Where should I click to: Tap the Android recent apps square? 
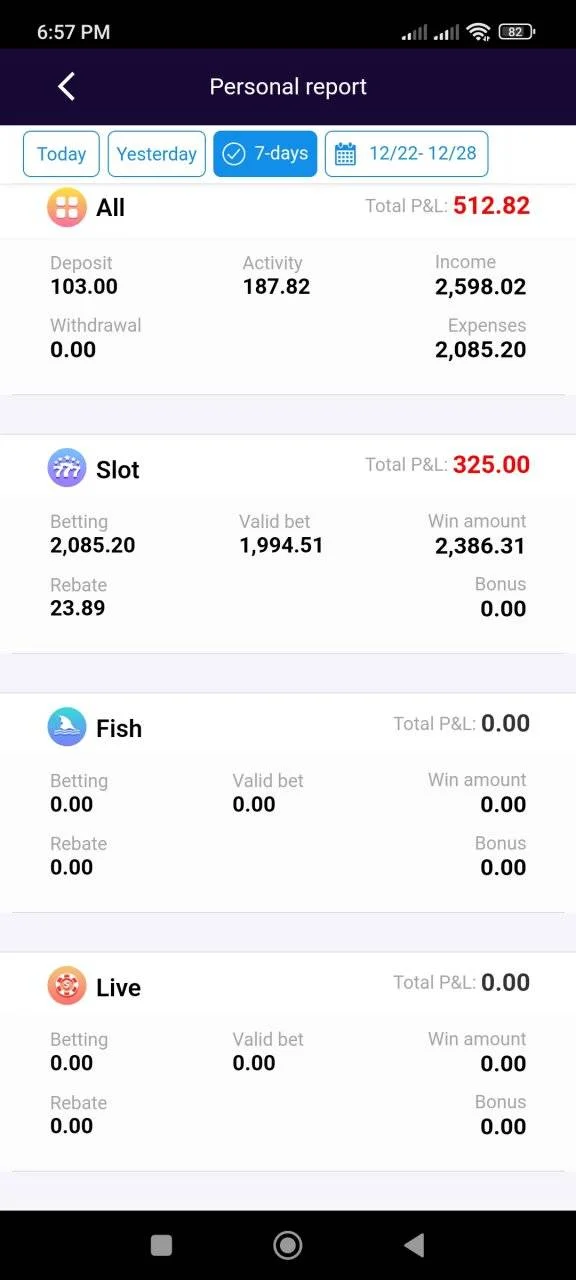point(161,1245)
